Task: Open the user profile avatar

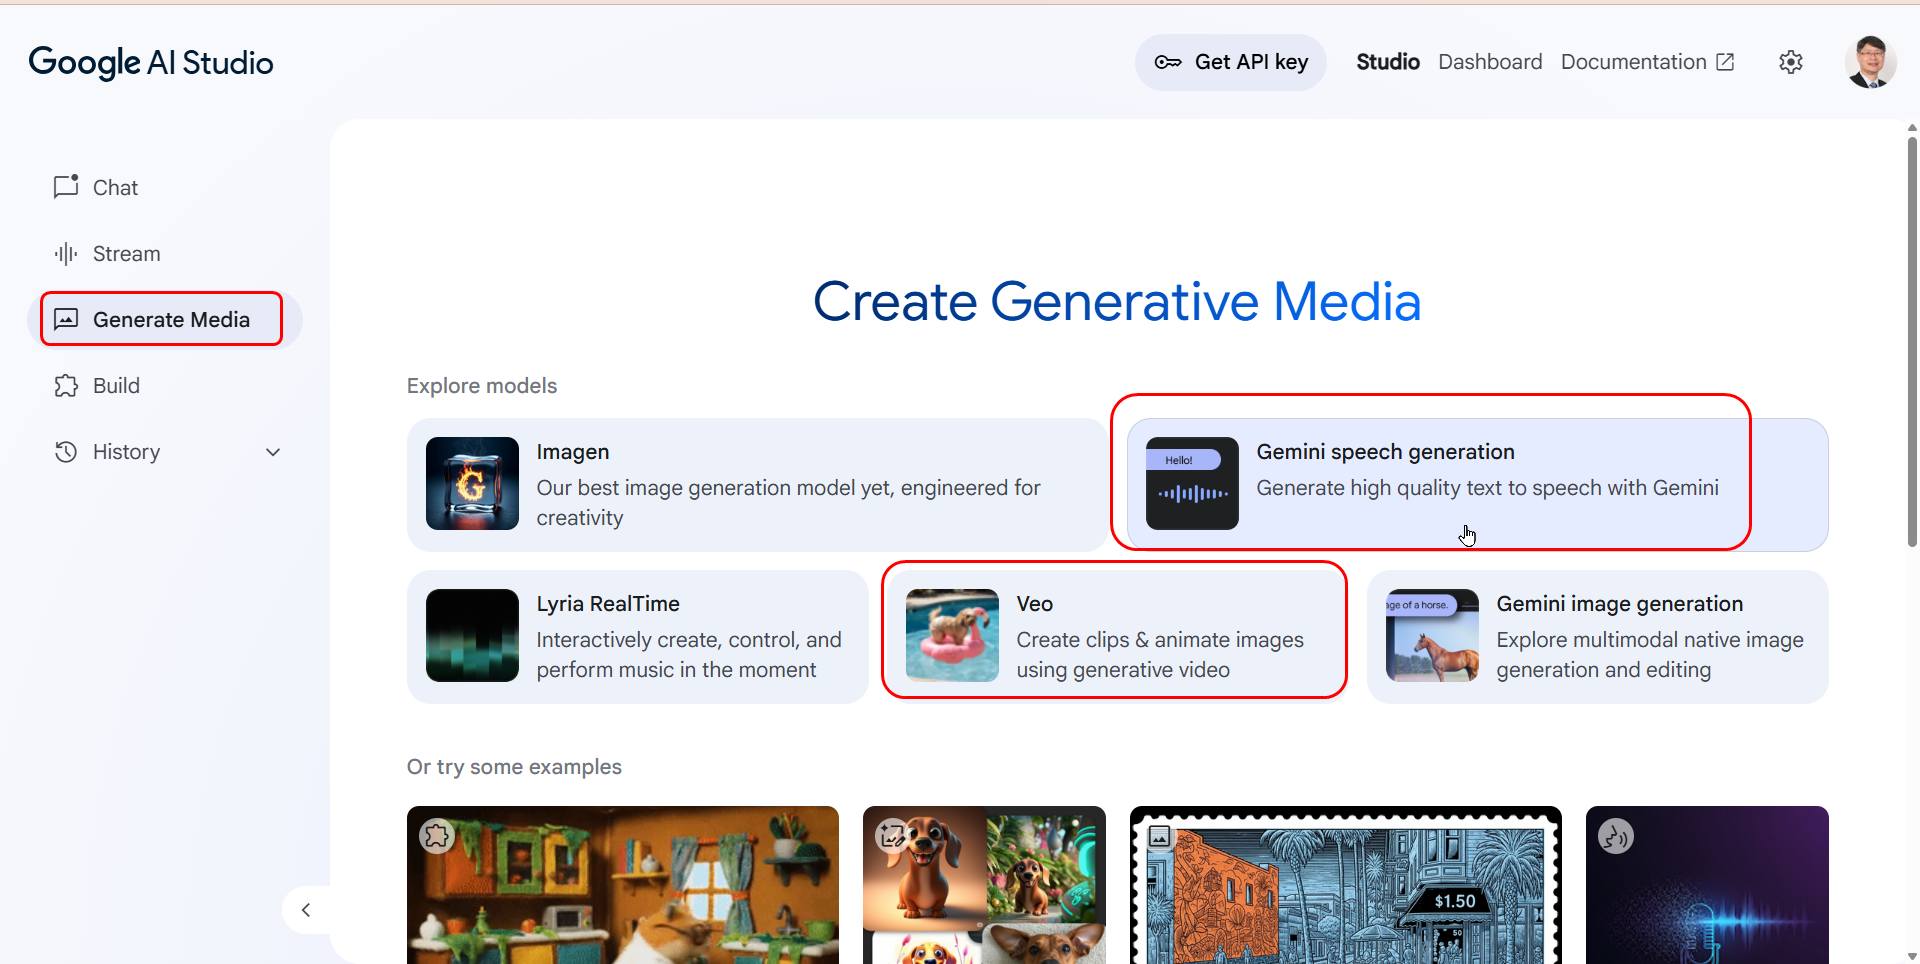Action: [x=1870, y=62]
